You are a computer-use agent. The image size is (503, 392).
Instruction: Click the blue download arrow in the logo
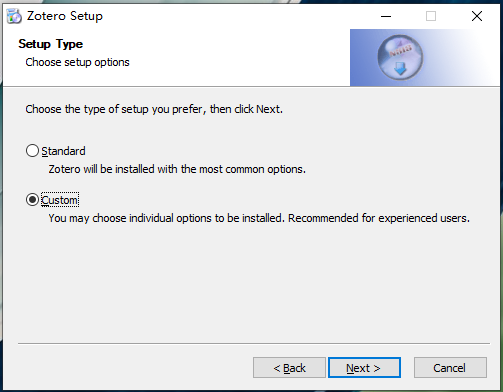click(x=400, y=68)
